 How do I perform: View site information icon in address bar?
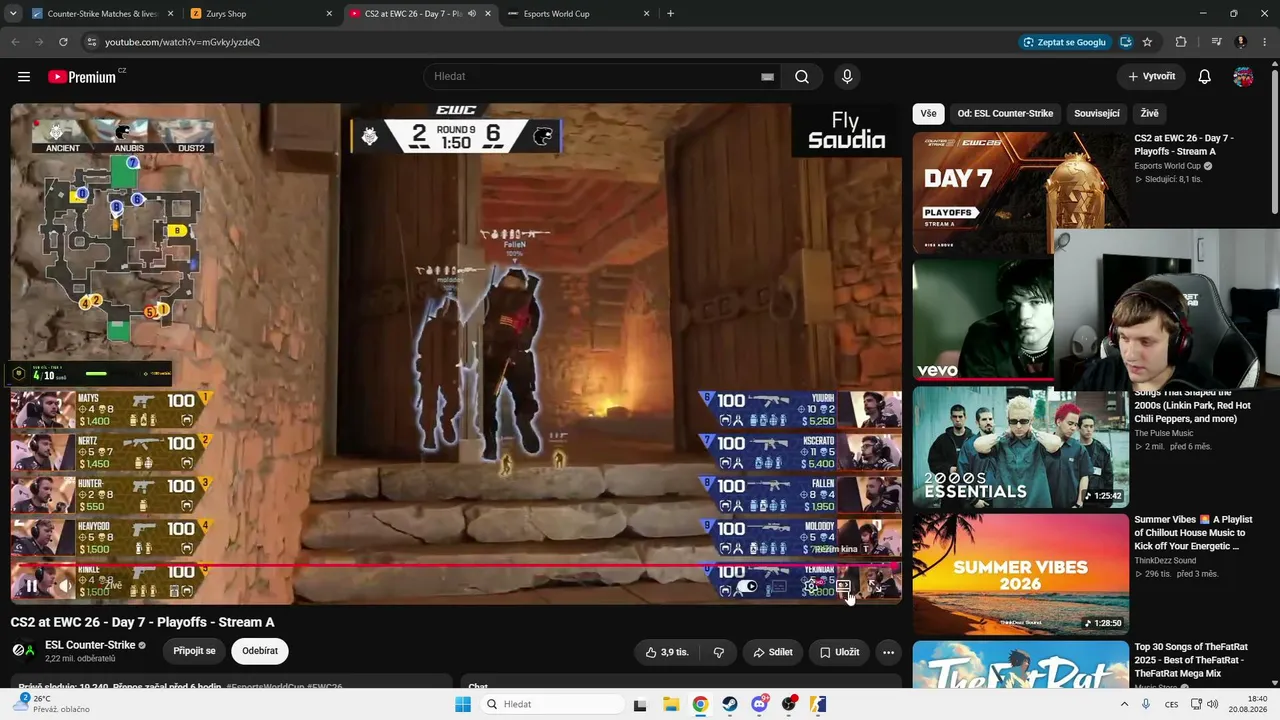(x=91, y=42)
